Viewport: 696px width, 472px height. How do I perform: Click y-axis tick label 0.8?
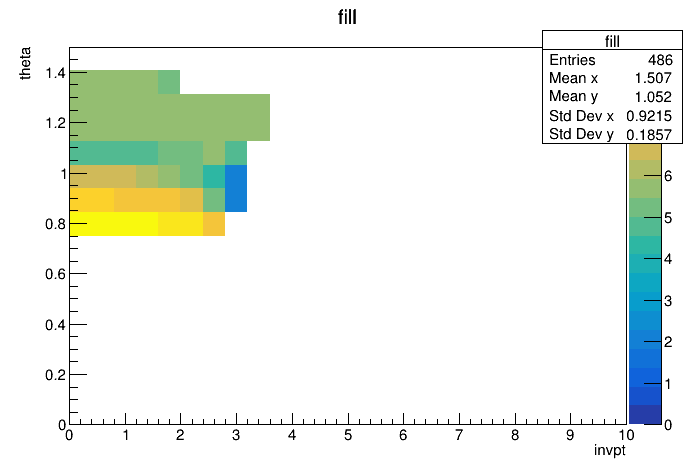(x=55, y=224)
